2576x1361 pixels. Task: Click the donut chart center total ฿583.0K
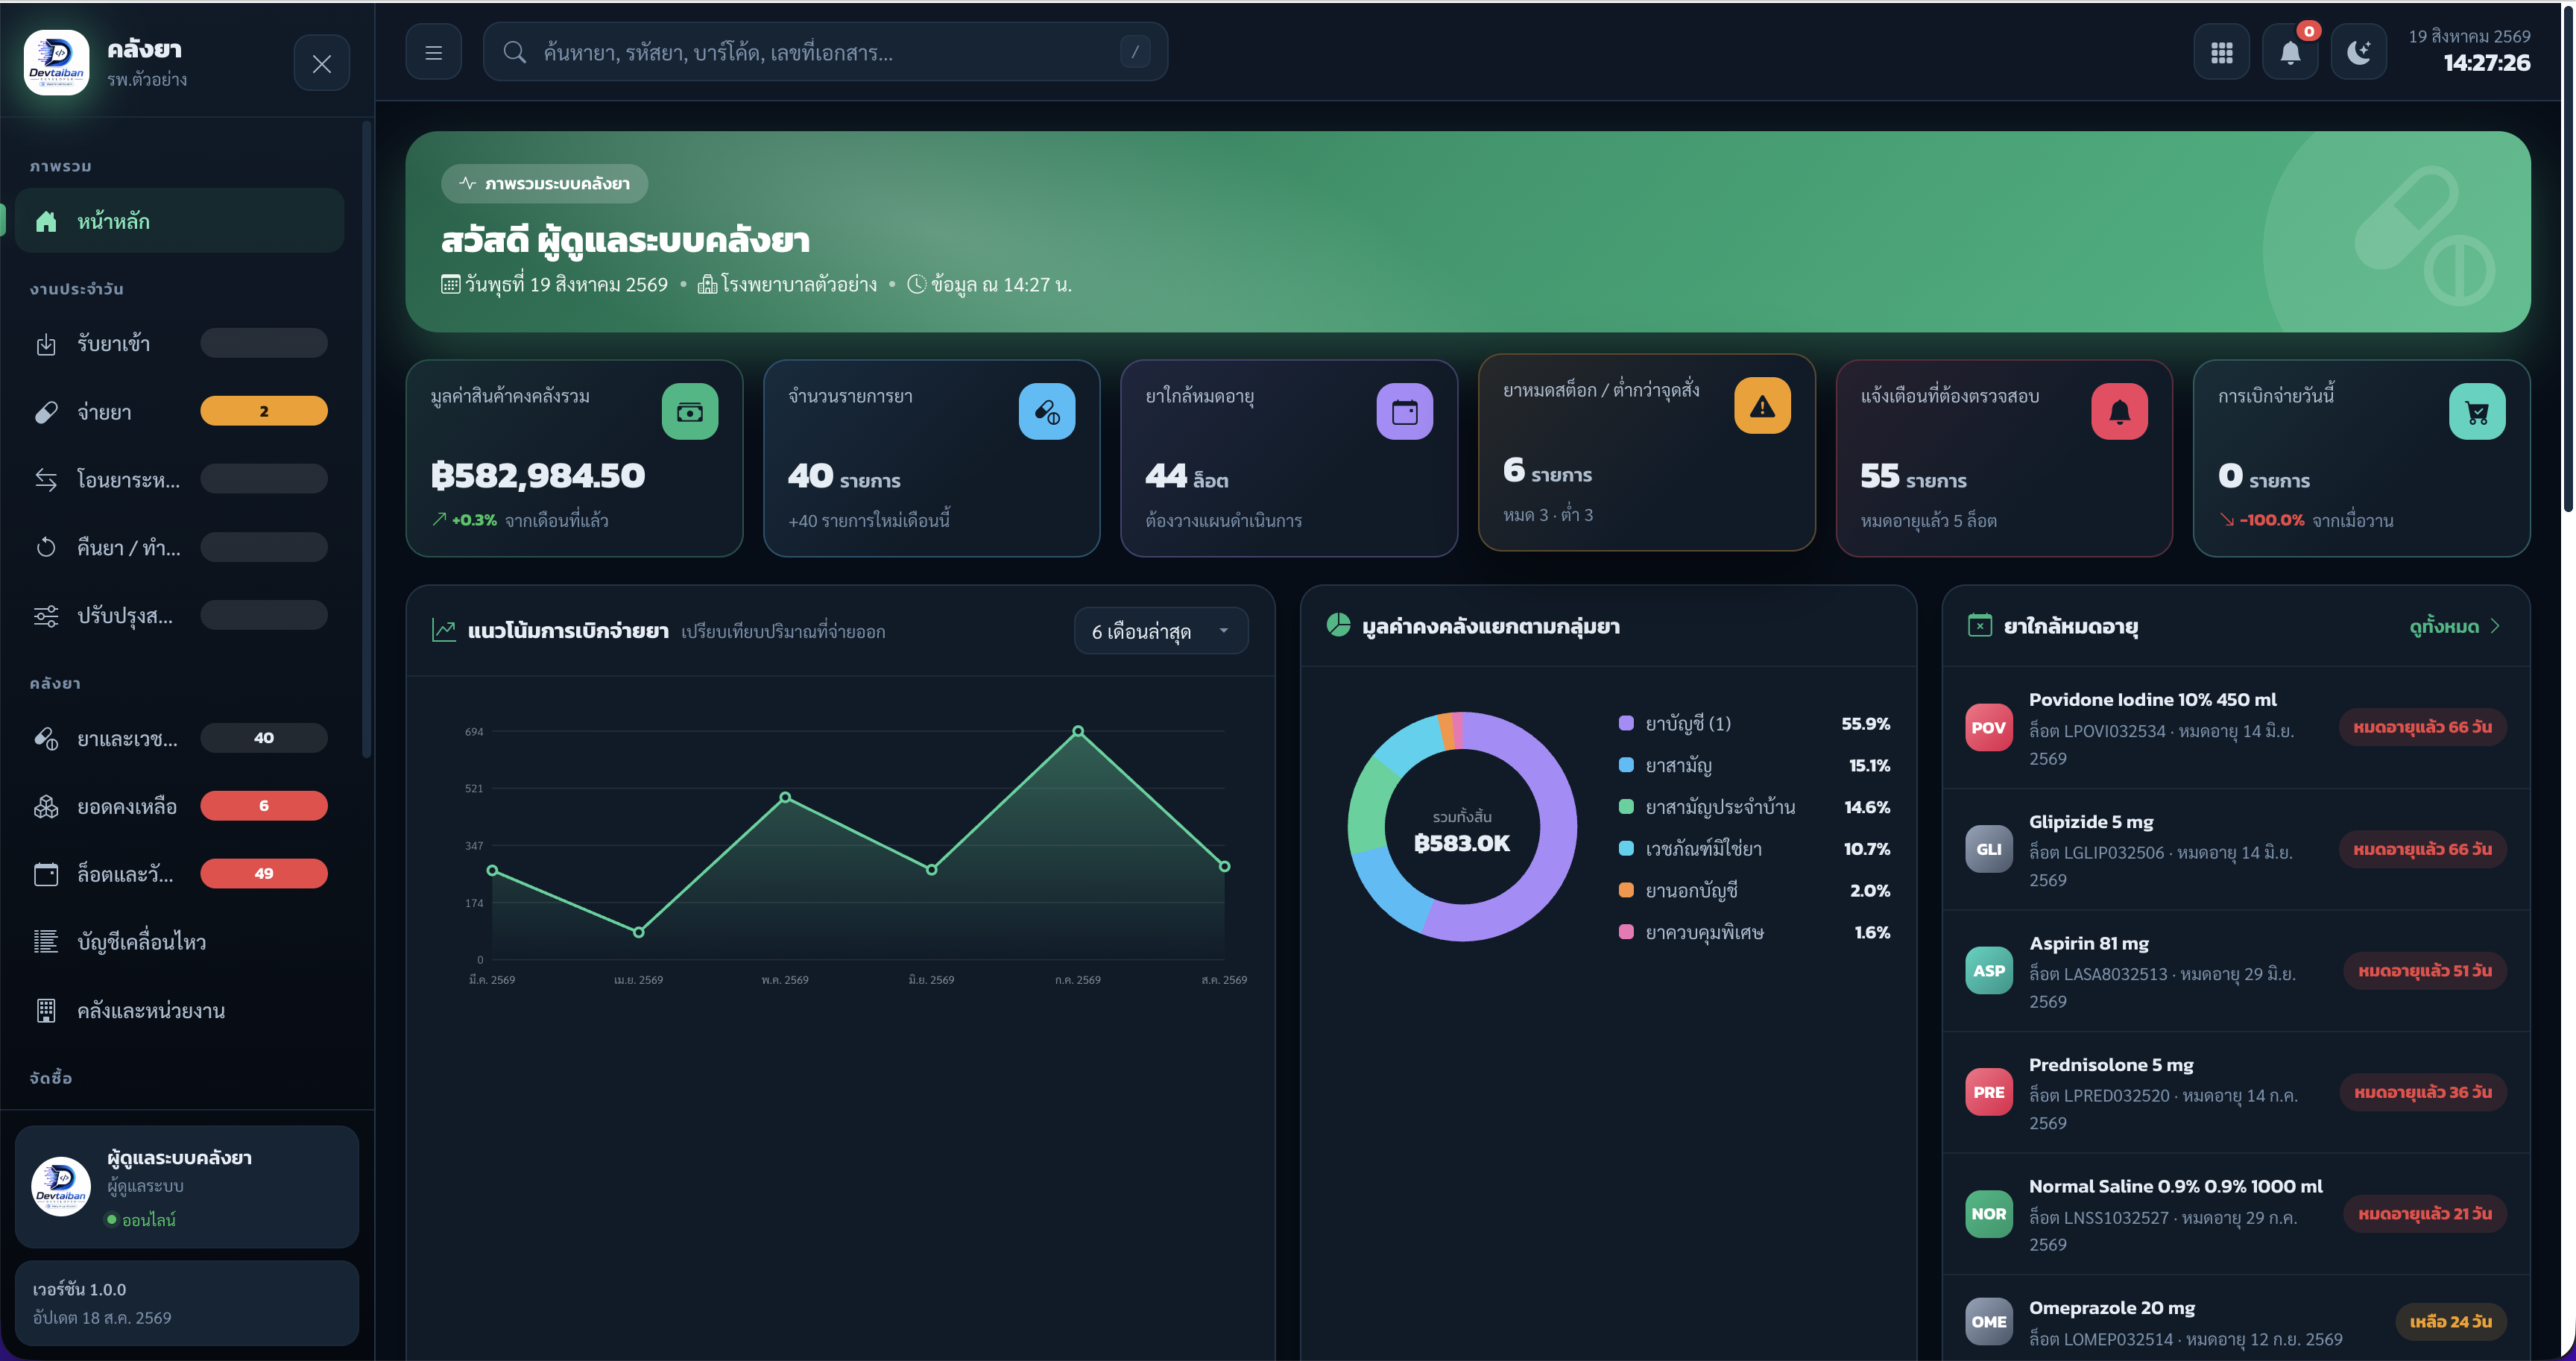[x=1462, y=843]
